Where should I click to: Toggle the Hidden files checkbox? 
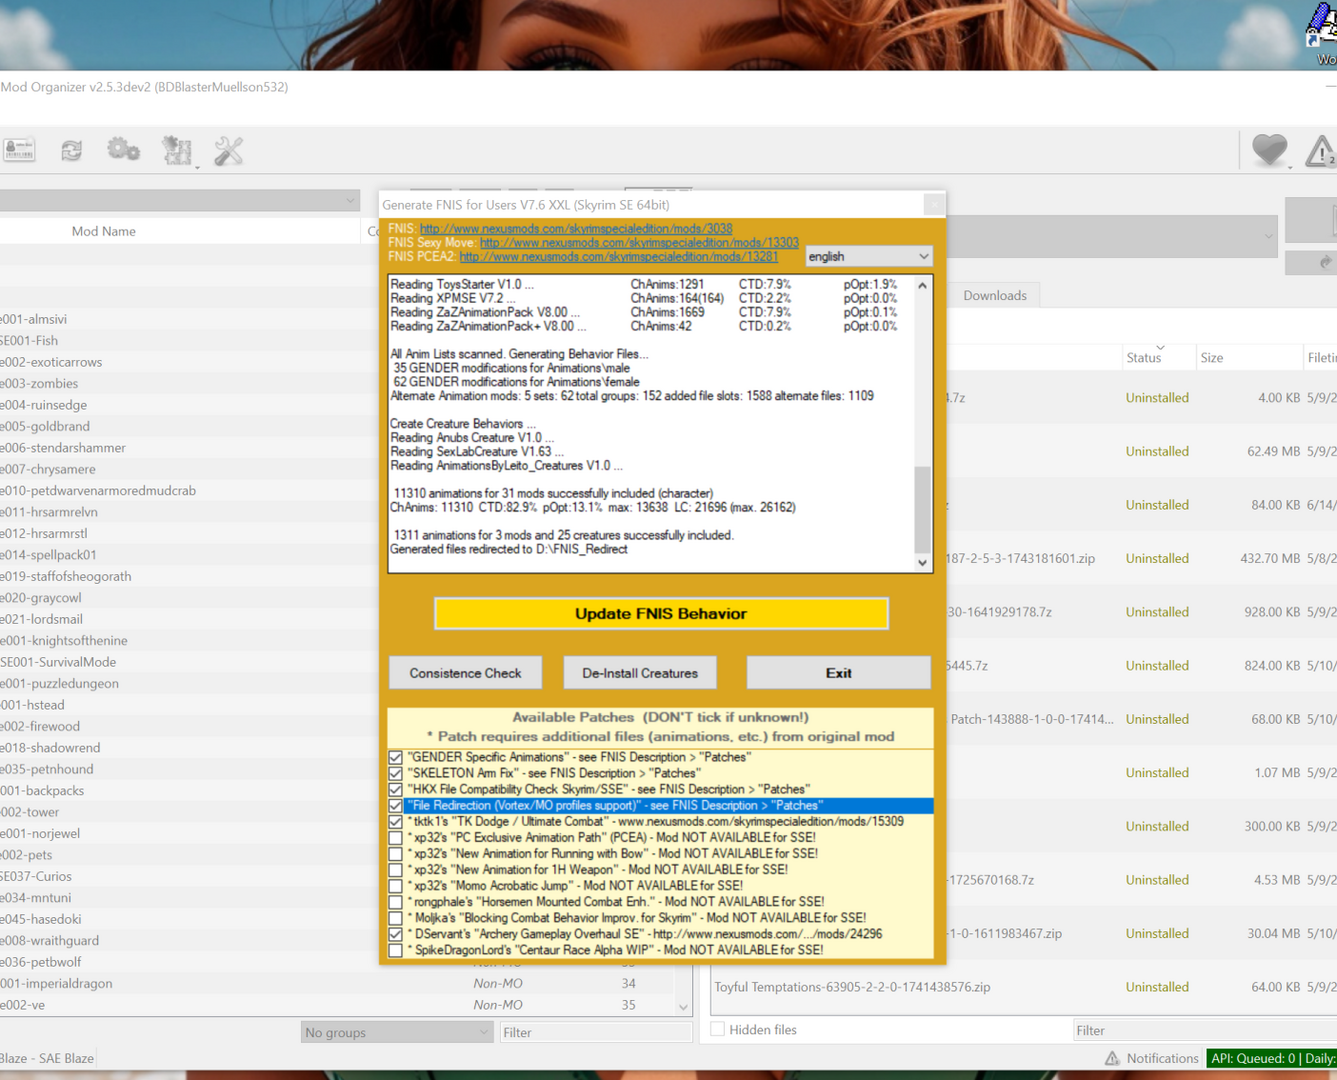pos(718,1029)
